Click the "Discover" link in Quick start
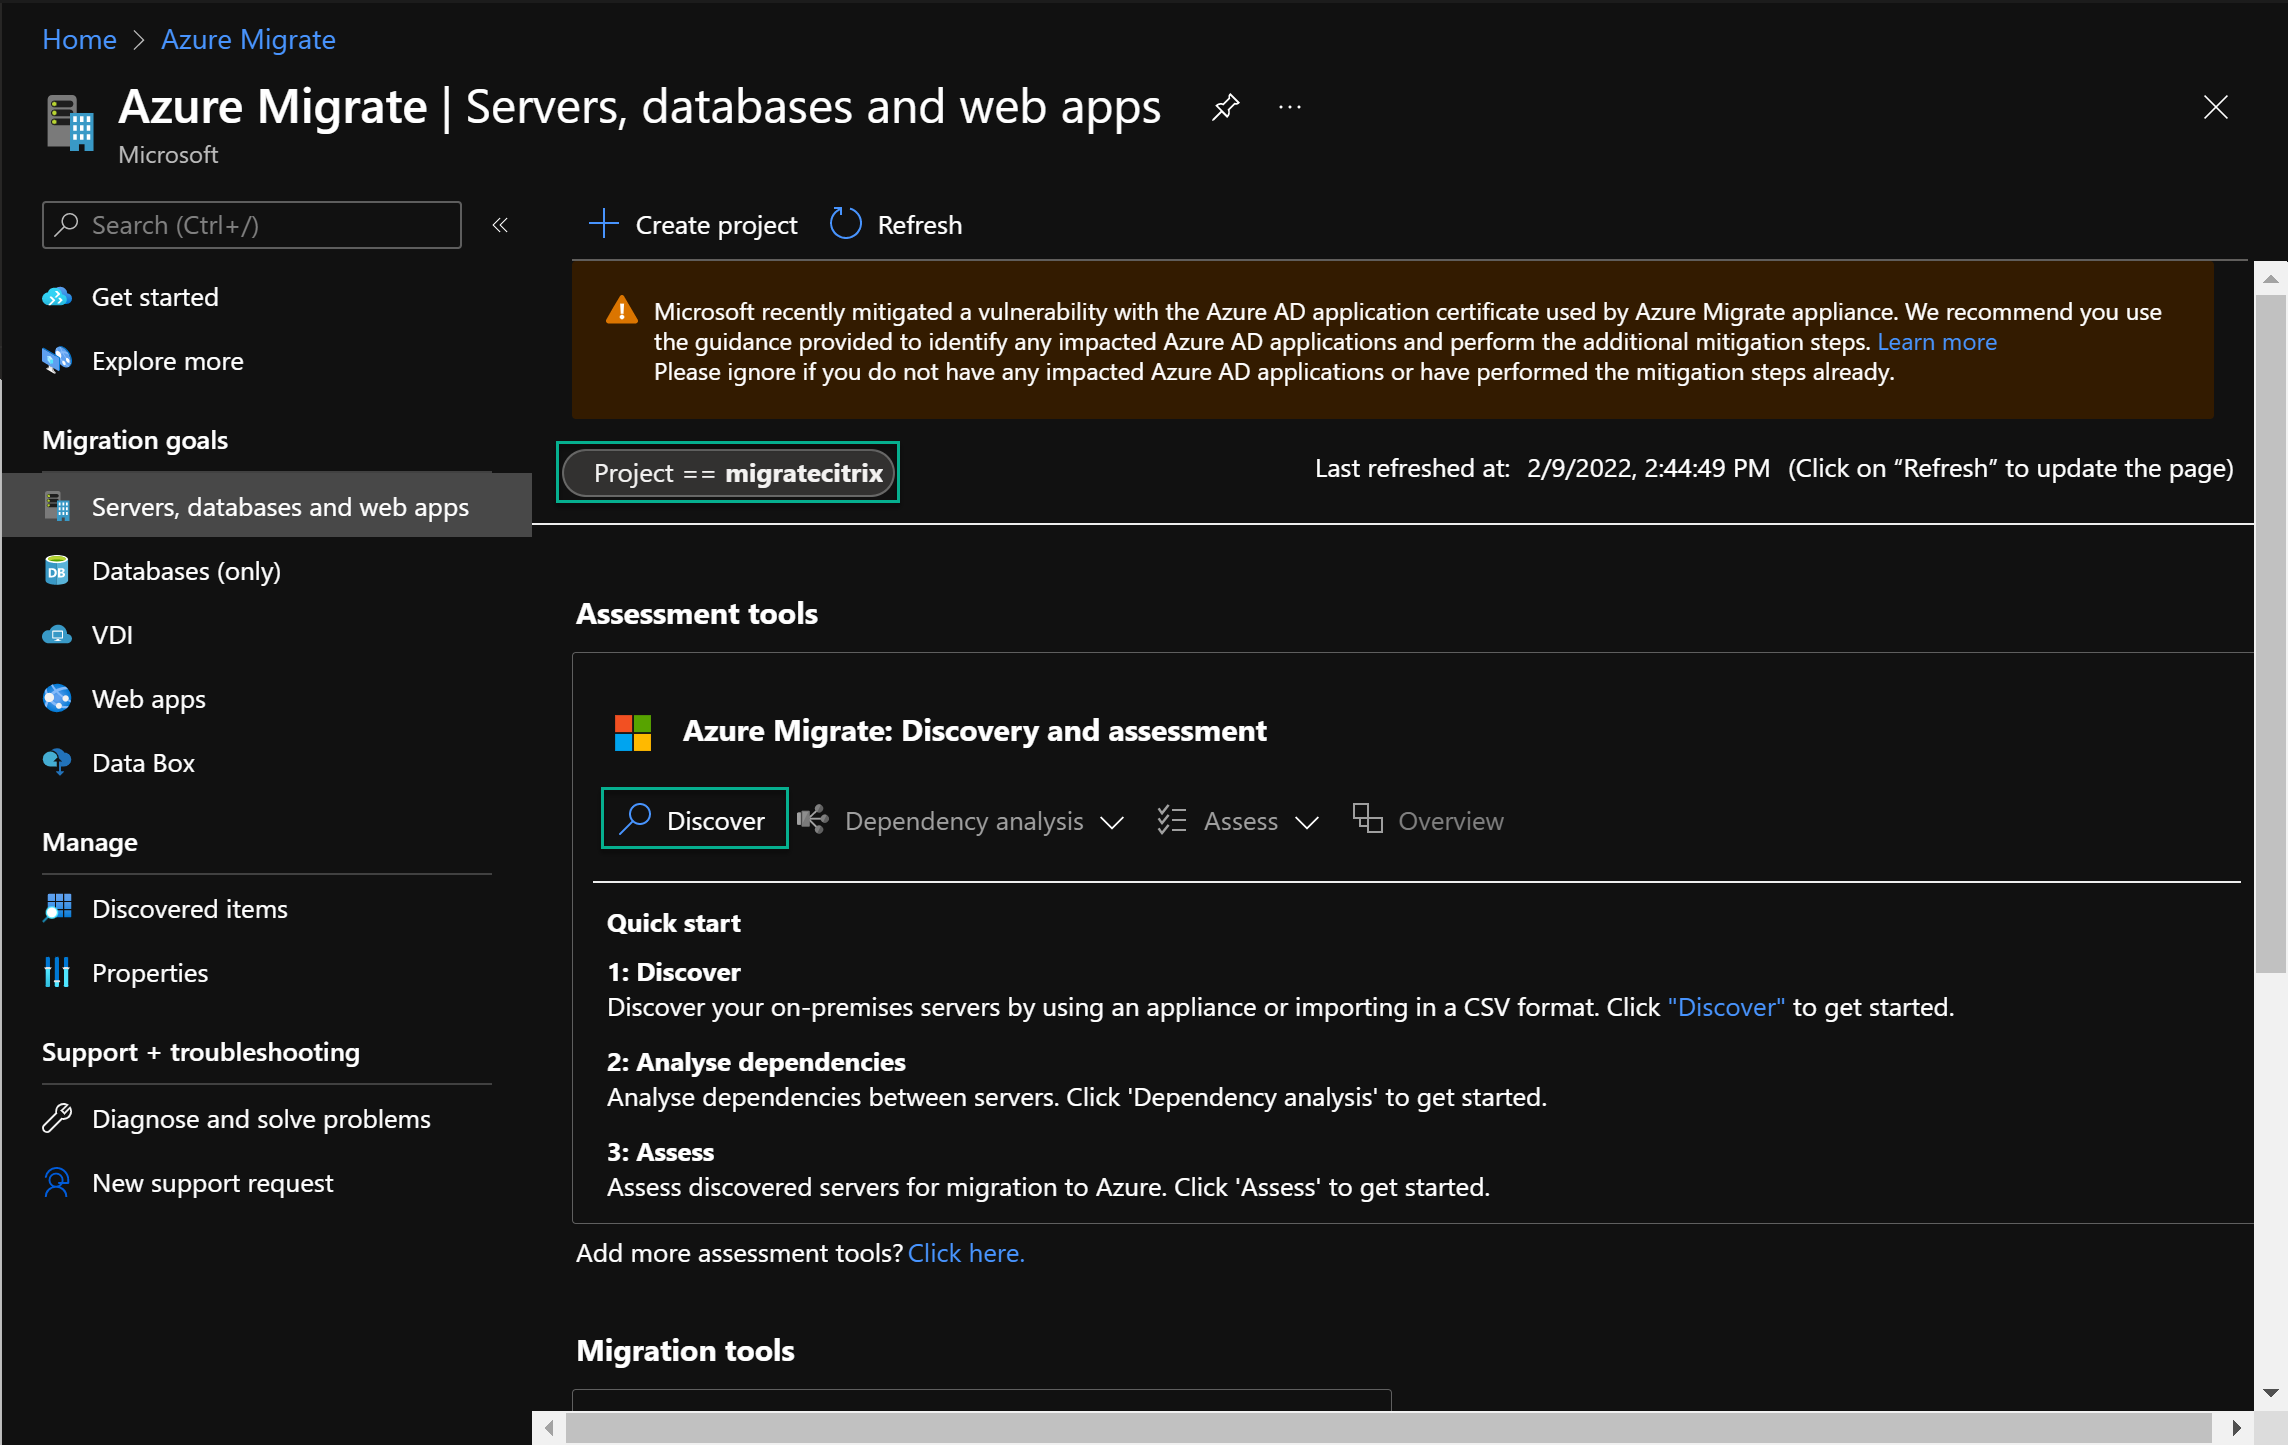Screen dimensions: 2288x1445 (1726, 1007)
